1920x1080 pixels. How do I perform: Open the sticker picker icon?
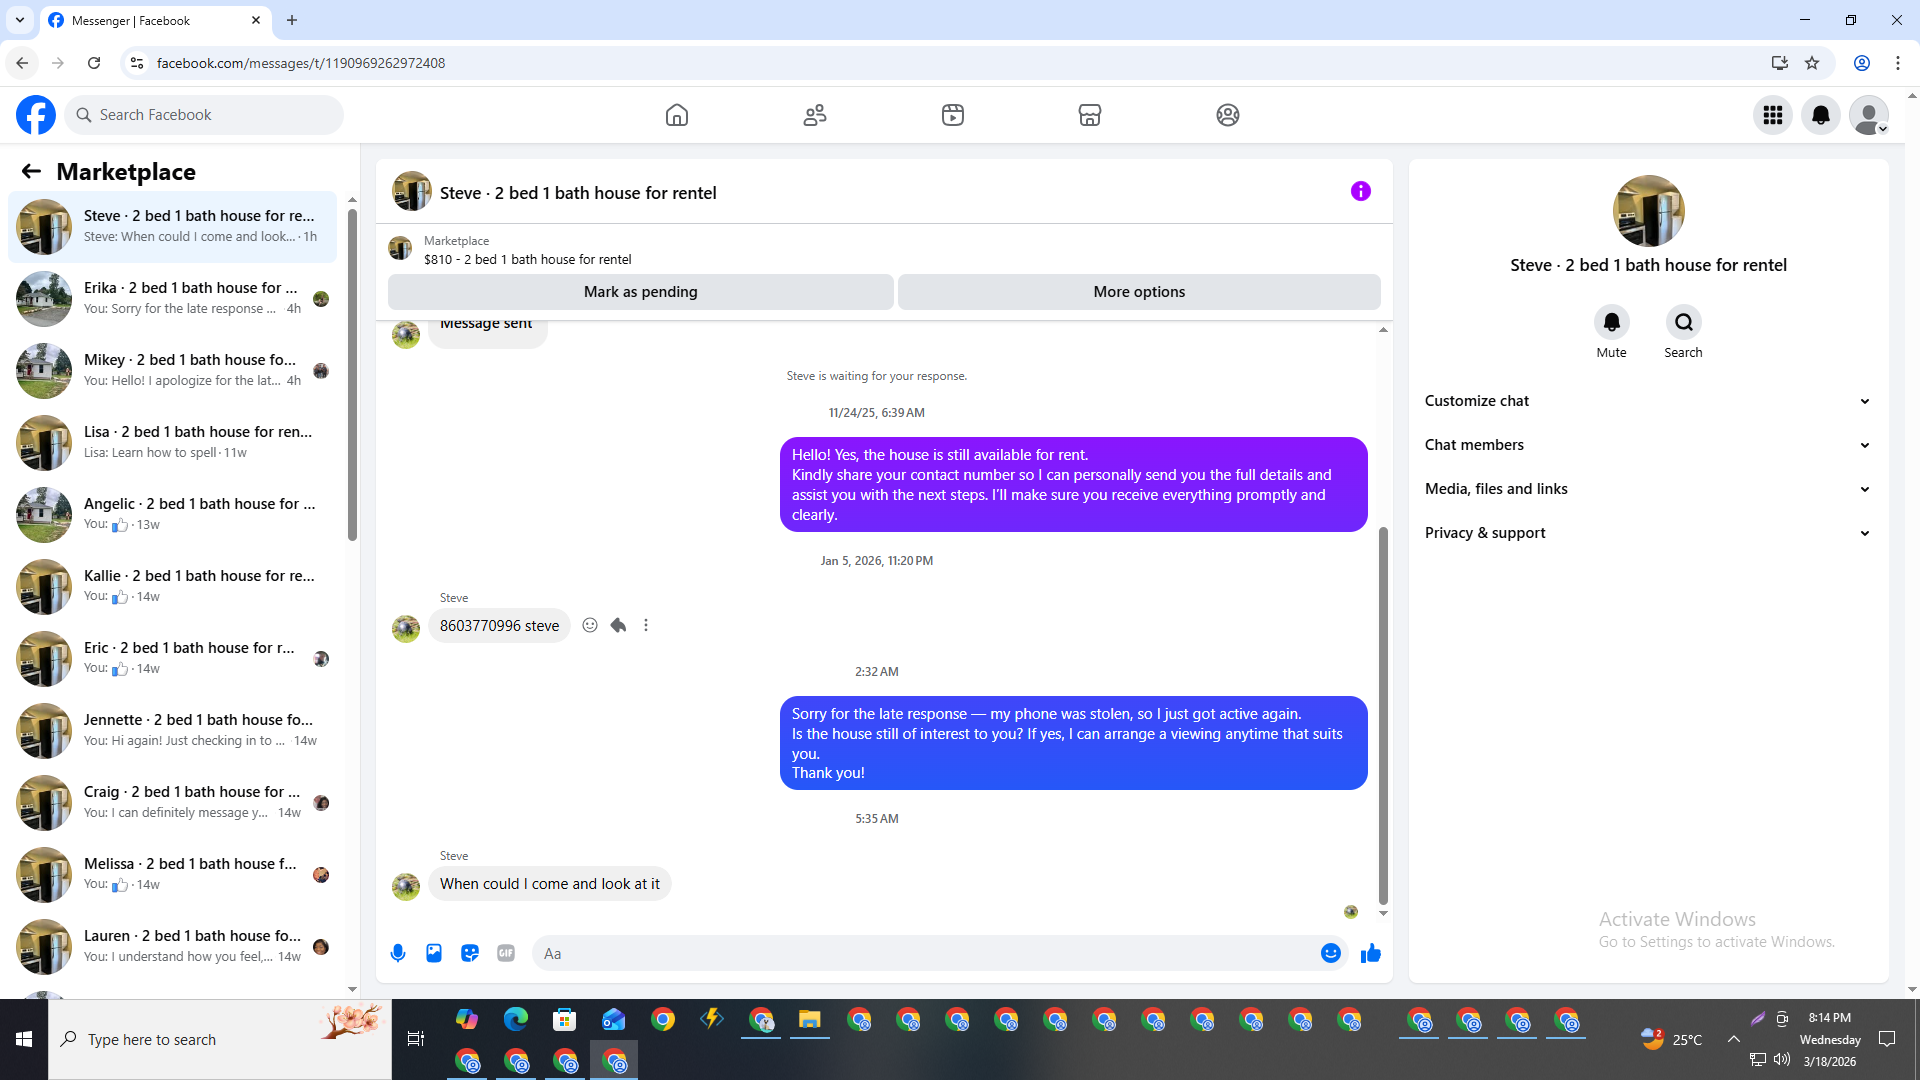click(470, 953)
